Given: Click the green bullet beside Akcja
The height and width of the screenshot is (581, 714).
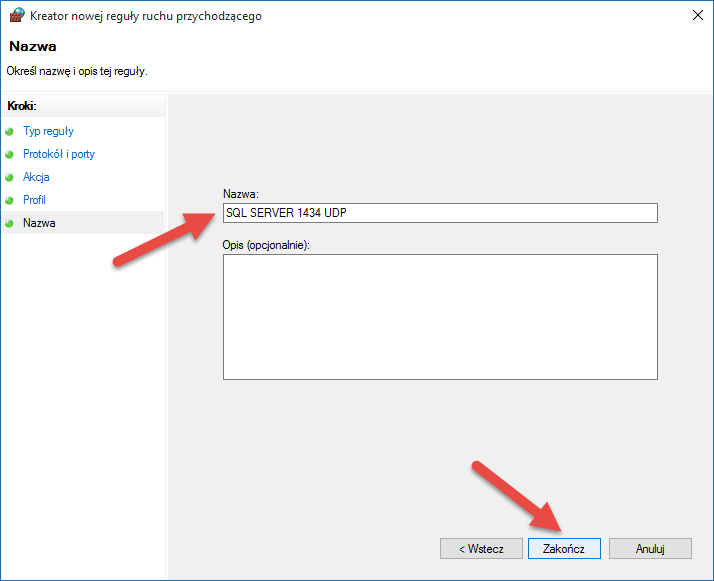Looking at the screenshot, I should pos(10,177).
